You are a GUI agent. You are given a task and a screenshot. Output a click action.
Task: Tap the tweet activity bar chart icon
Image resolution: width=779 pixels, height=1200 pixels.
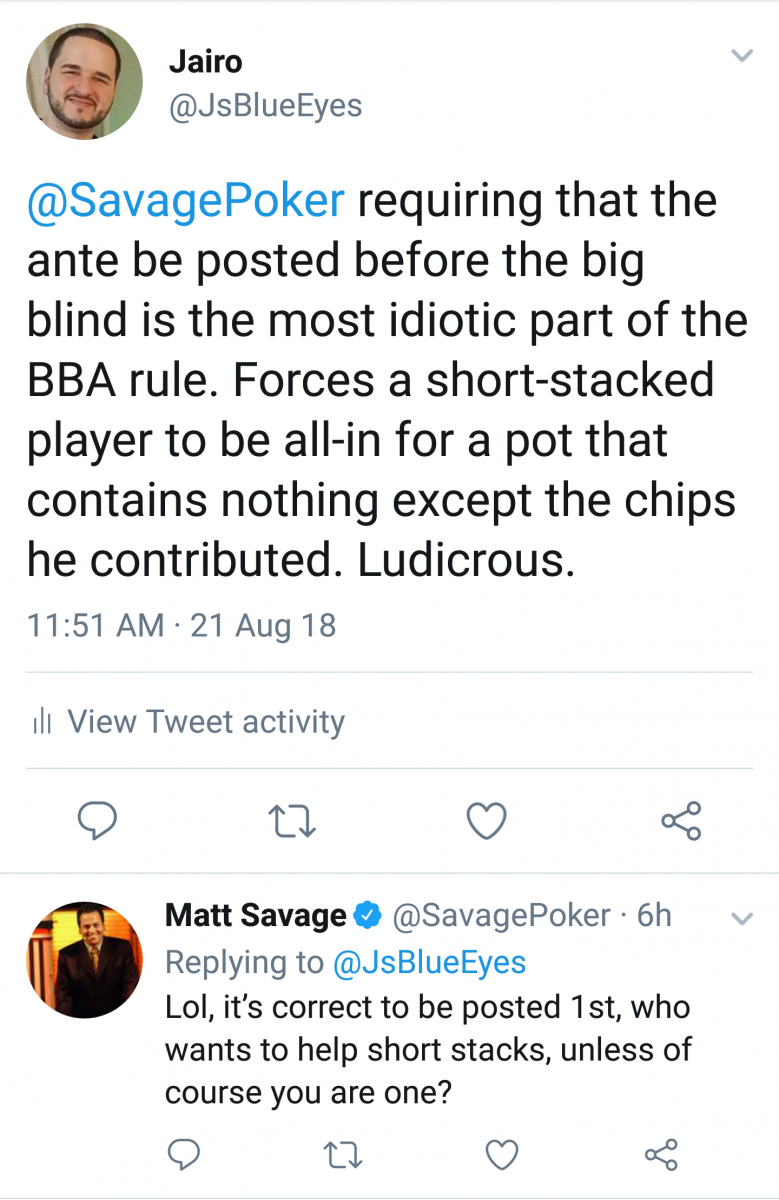(42, 722)
